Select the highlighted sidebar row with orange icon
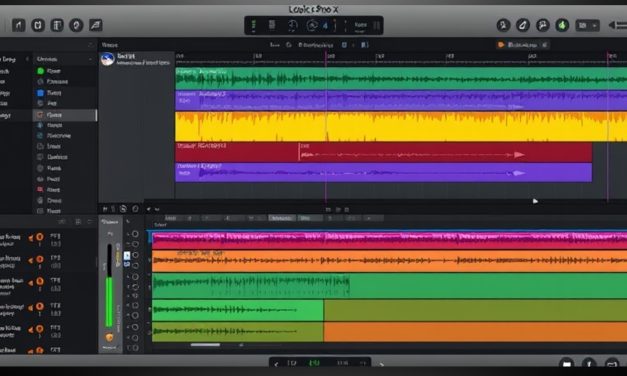The width and height of the screenshot is (627, 376). [64, 115]
